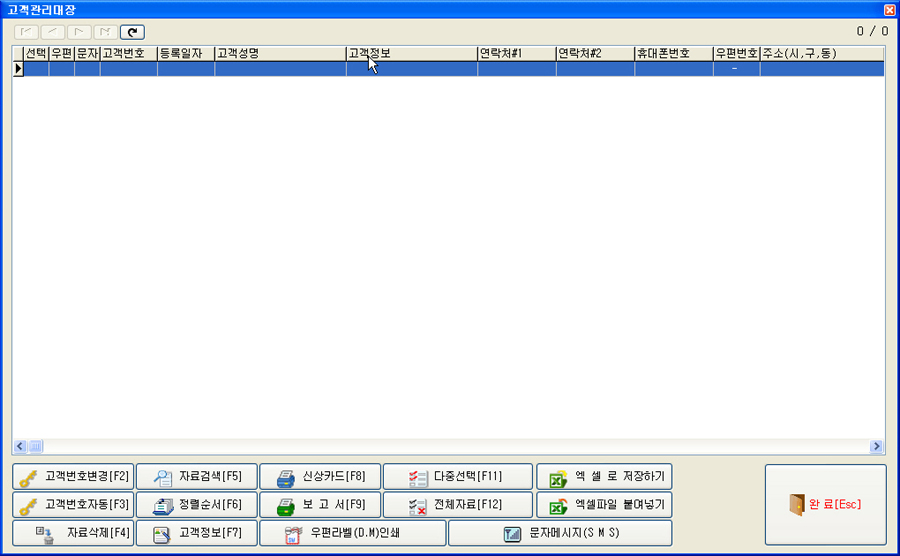Click 고객번호변경[F2] button
This screenshot has width=900, height=556.
73,476
